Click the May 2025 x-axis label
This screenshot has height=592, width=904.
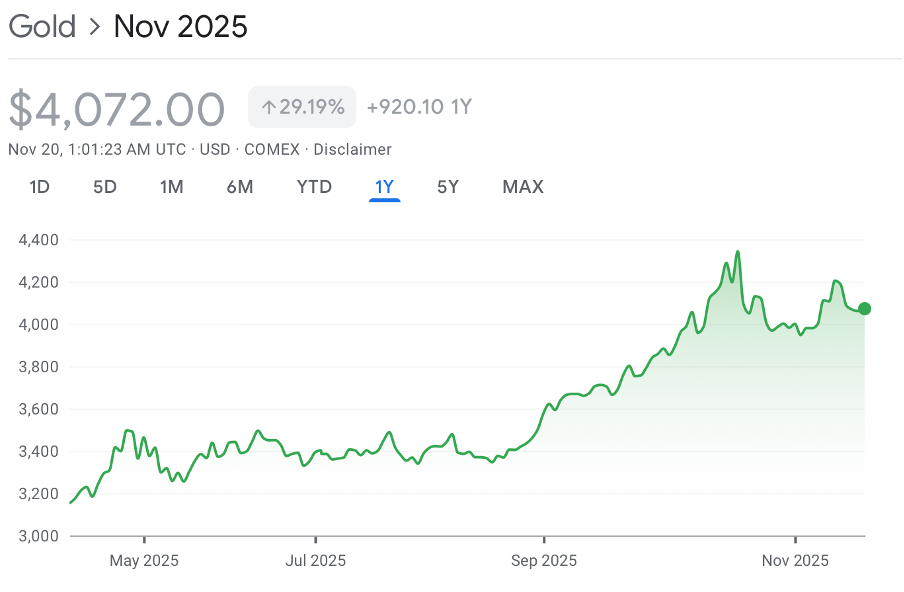(x=143, y=561)
